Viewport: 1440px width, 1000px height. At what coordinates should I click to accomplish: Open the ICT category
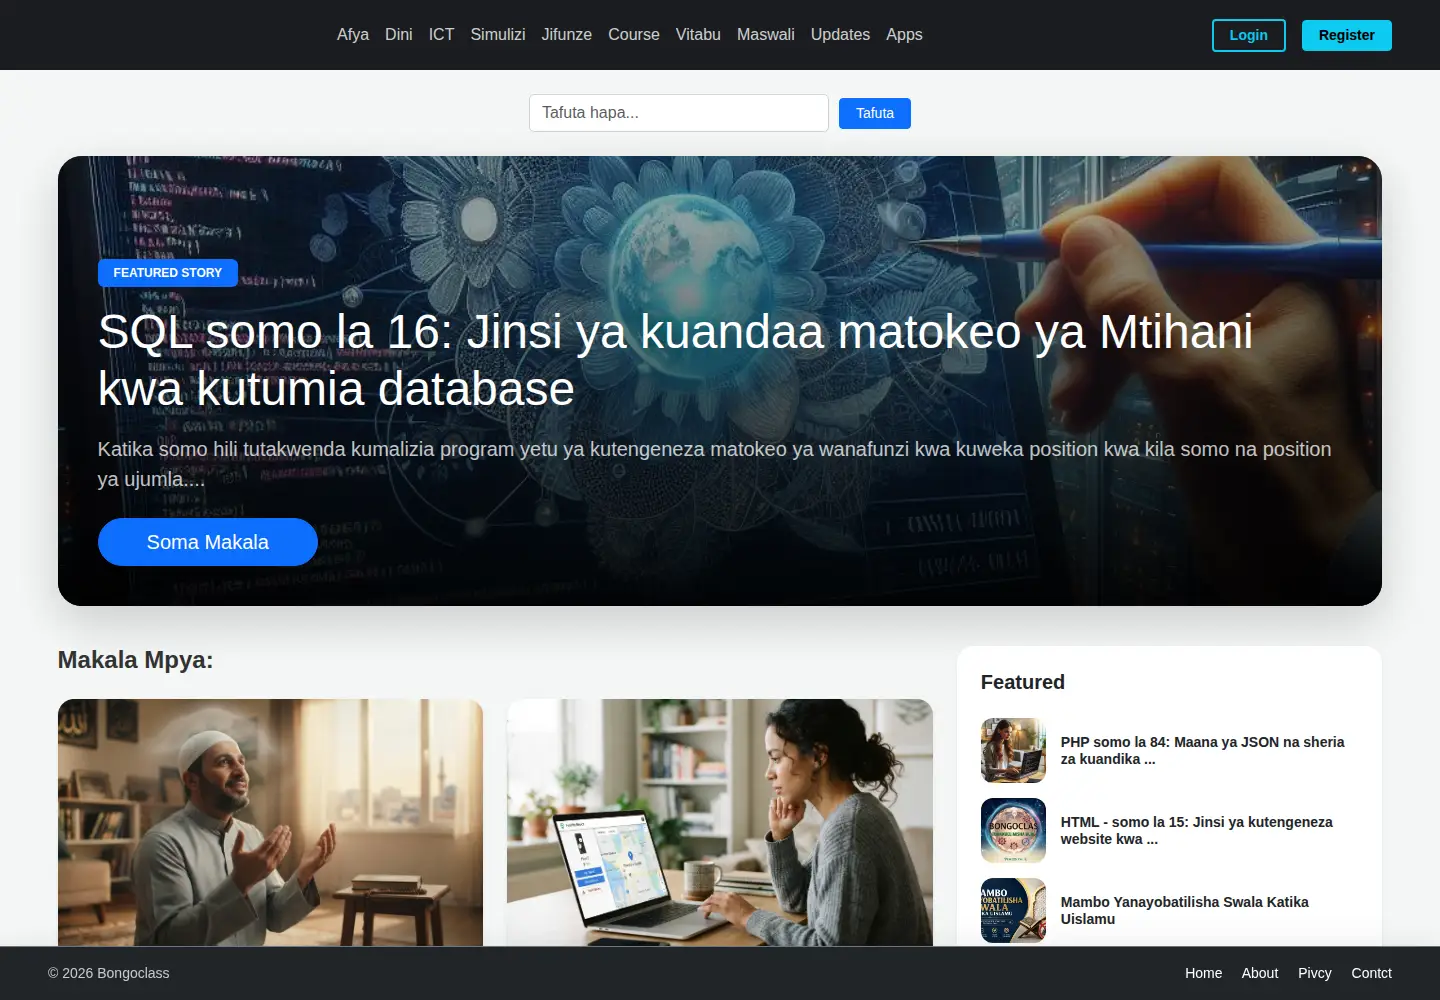point(441,34)
